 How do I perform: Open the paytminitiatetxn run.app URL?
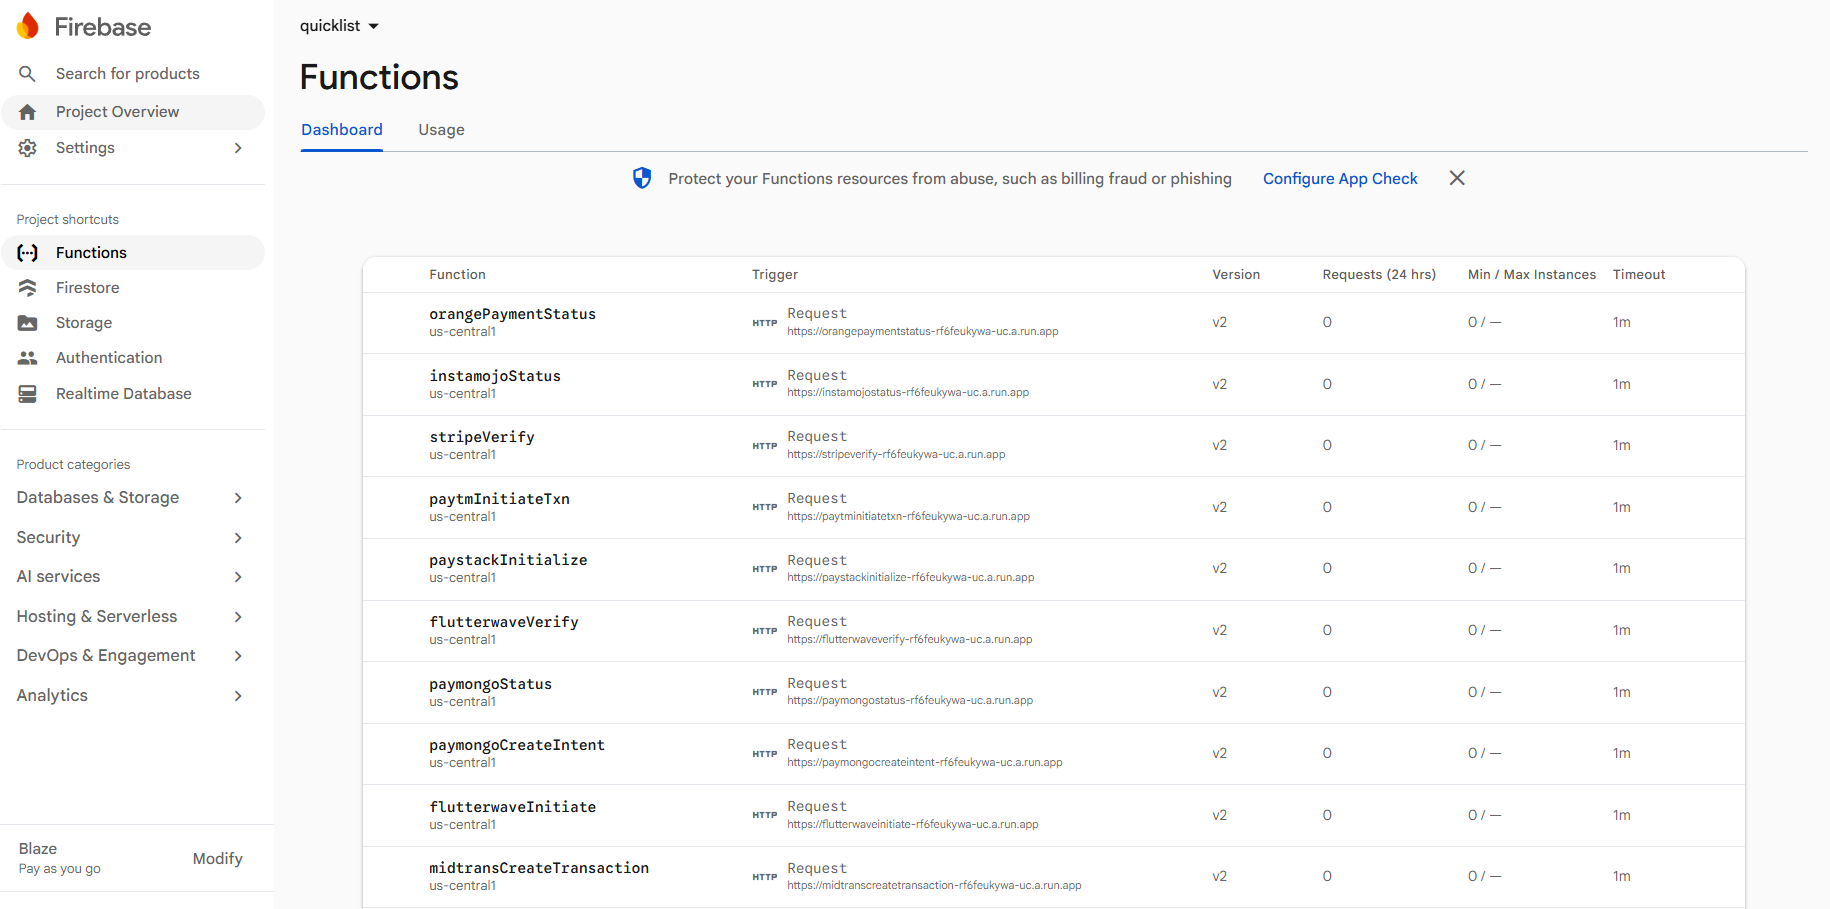tap(908, 517)
